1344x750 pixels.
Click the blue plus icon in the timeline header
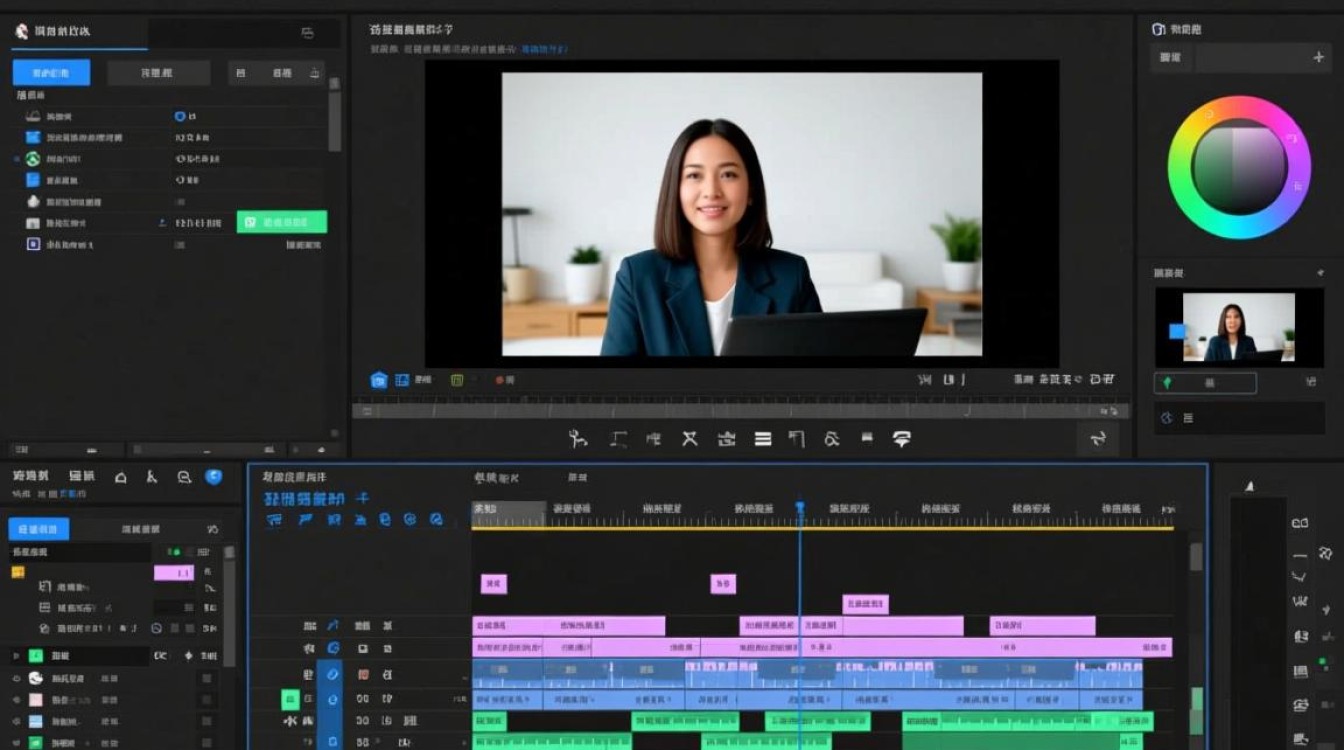pos(363,498)
